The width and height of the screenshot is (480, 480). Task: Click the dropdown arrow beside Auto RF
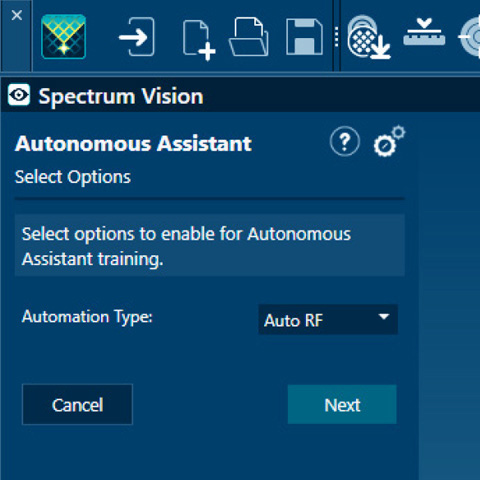coord(384,317)
